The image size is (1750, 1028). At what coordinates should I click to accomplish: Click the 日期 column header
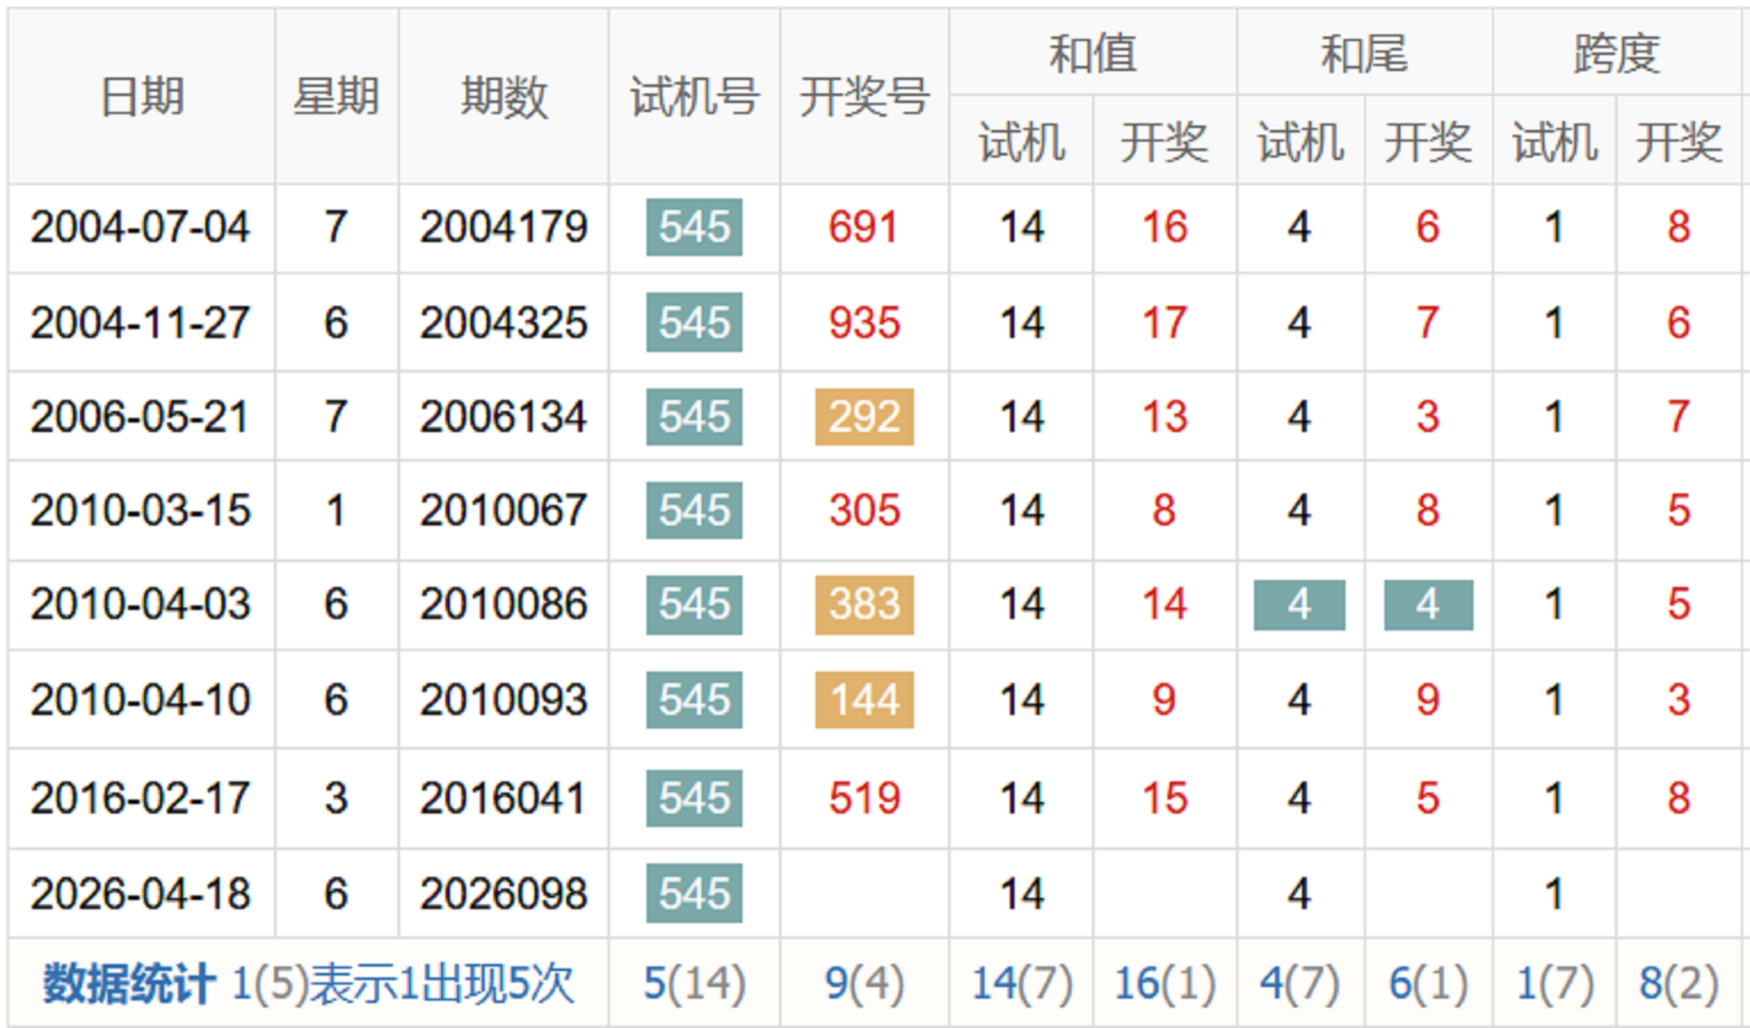pyautogui.click(x=142, y=97)
